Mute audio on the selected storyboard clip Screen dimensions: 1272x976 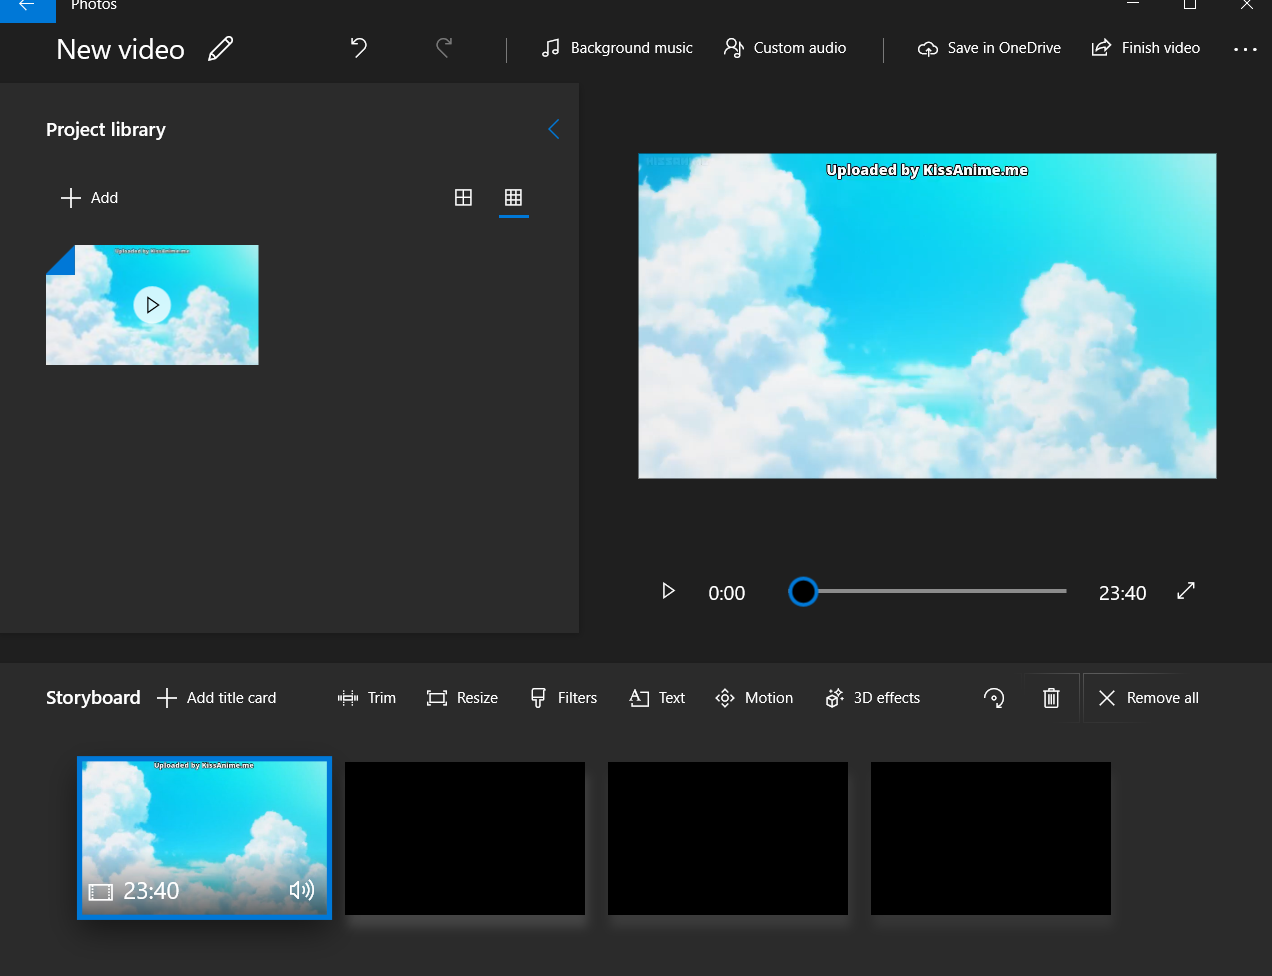click(302, 889)
